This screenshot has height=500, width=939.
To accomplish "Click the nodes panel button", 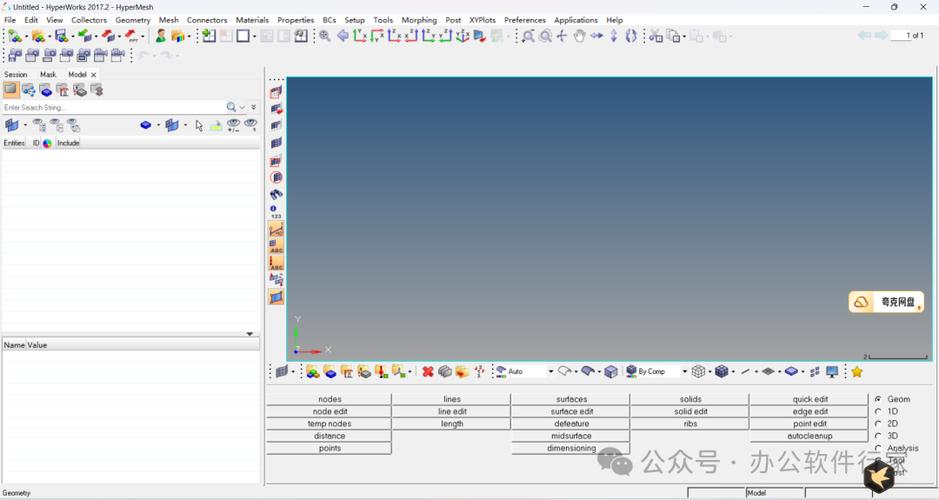I will (x=329, y=399).
